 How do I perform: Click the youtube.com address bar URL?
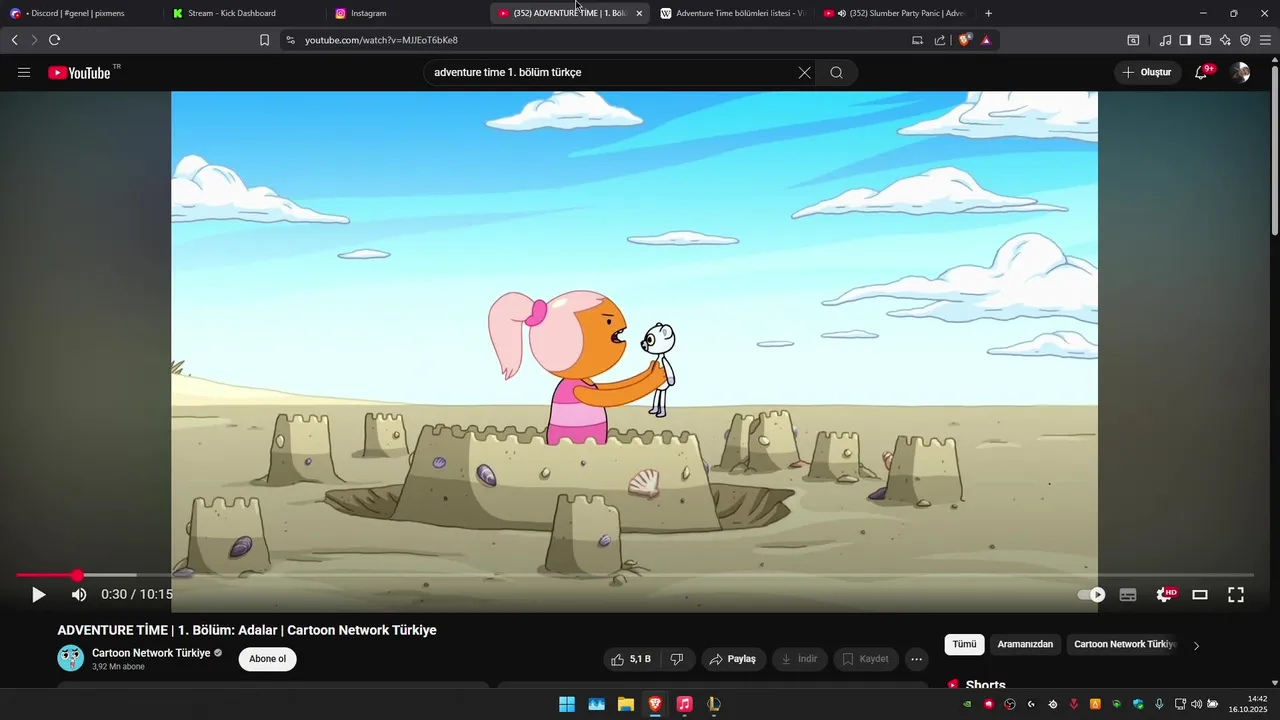coord(381,40)
